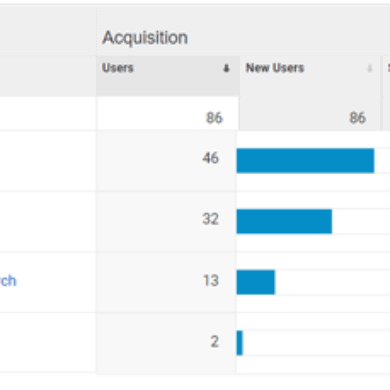Click the empty bar track right of the 13 bar

(332, 282)
